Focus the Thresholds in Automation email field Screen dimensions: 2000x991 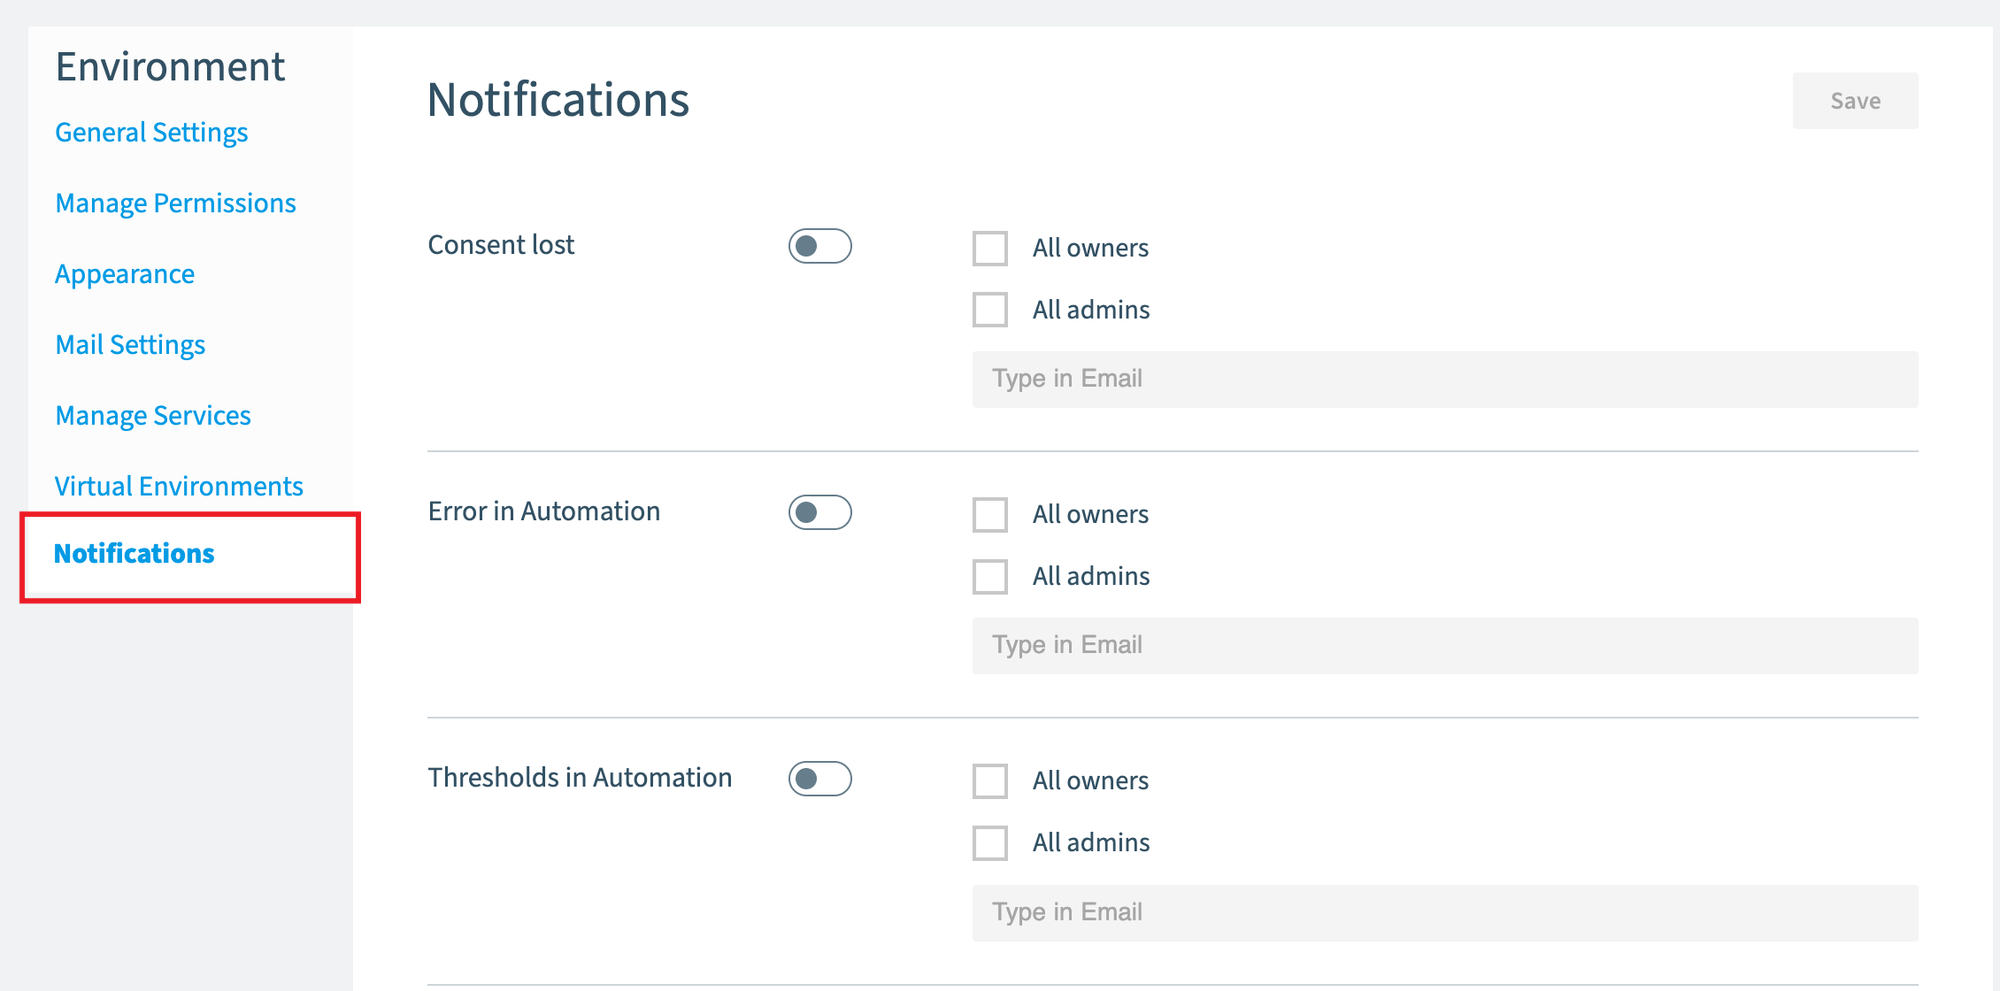coord(1445,913)
